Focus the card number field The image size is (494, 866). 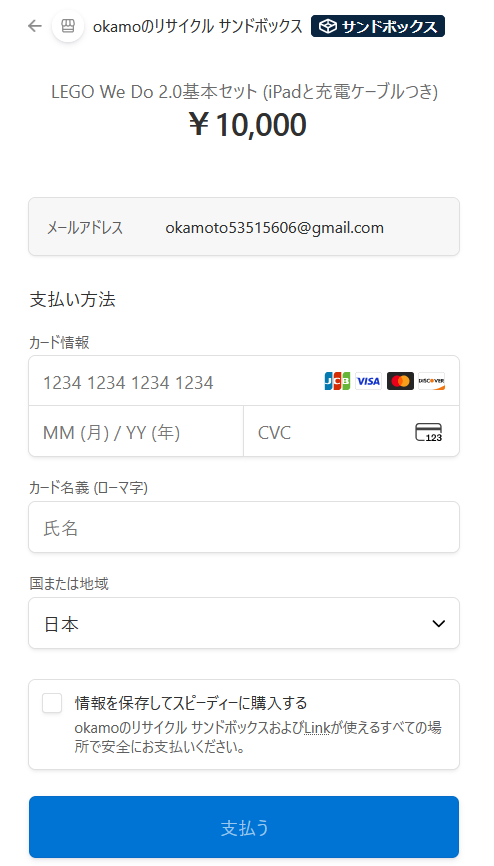click(x=244, y=381)
